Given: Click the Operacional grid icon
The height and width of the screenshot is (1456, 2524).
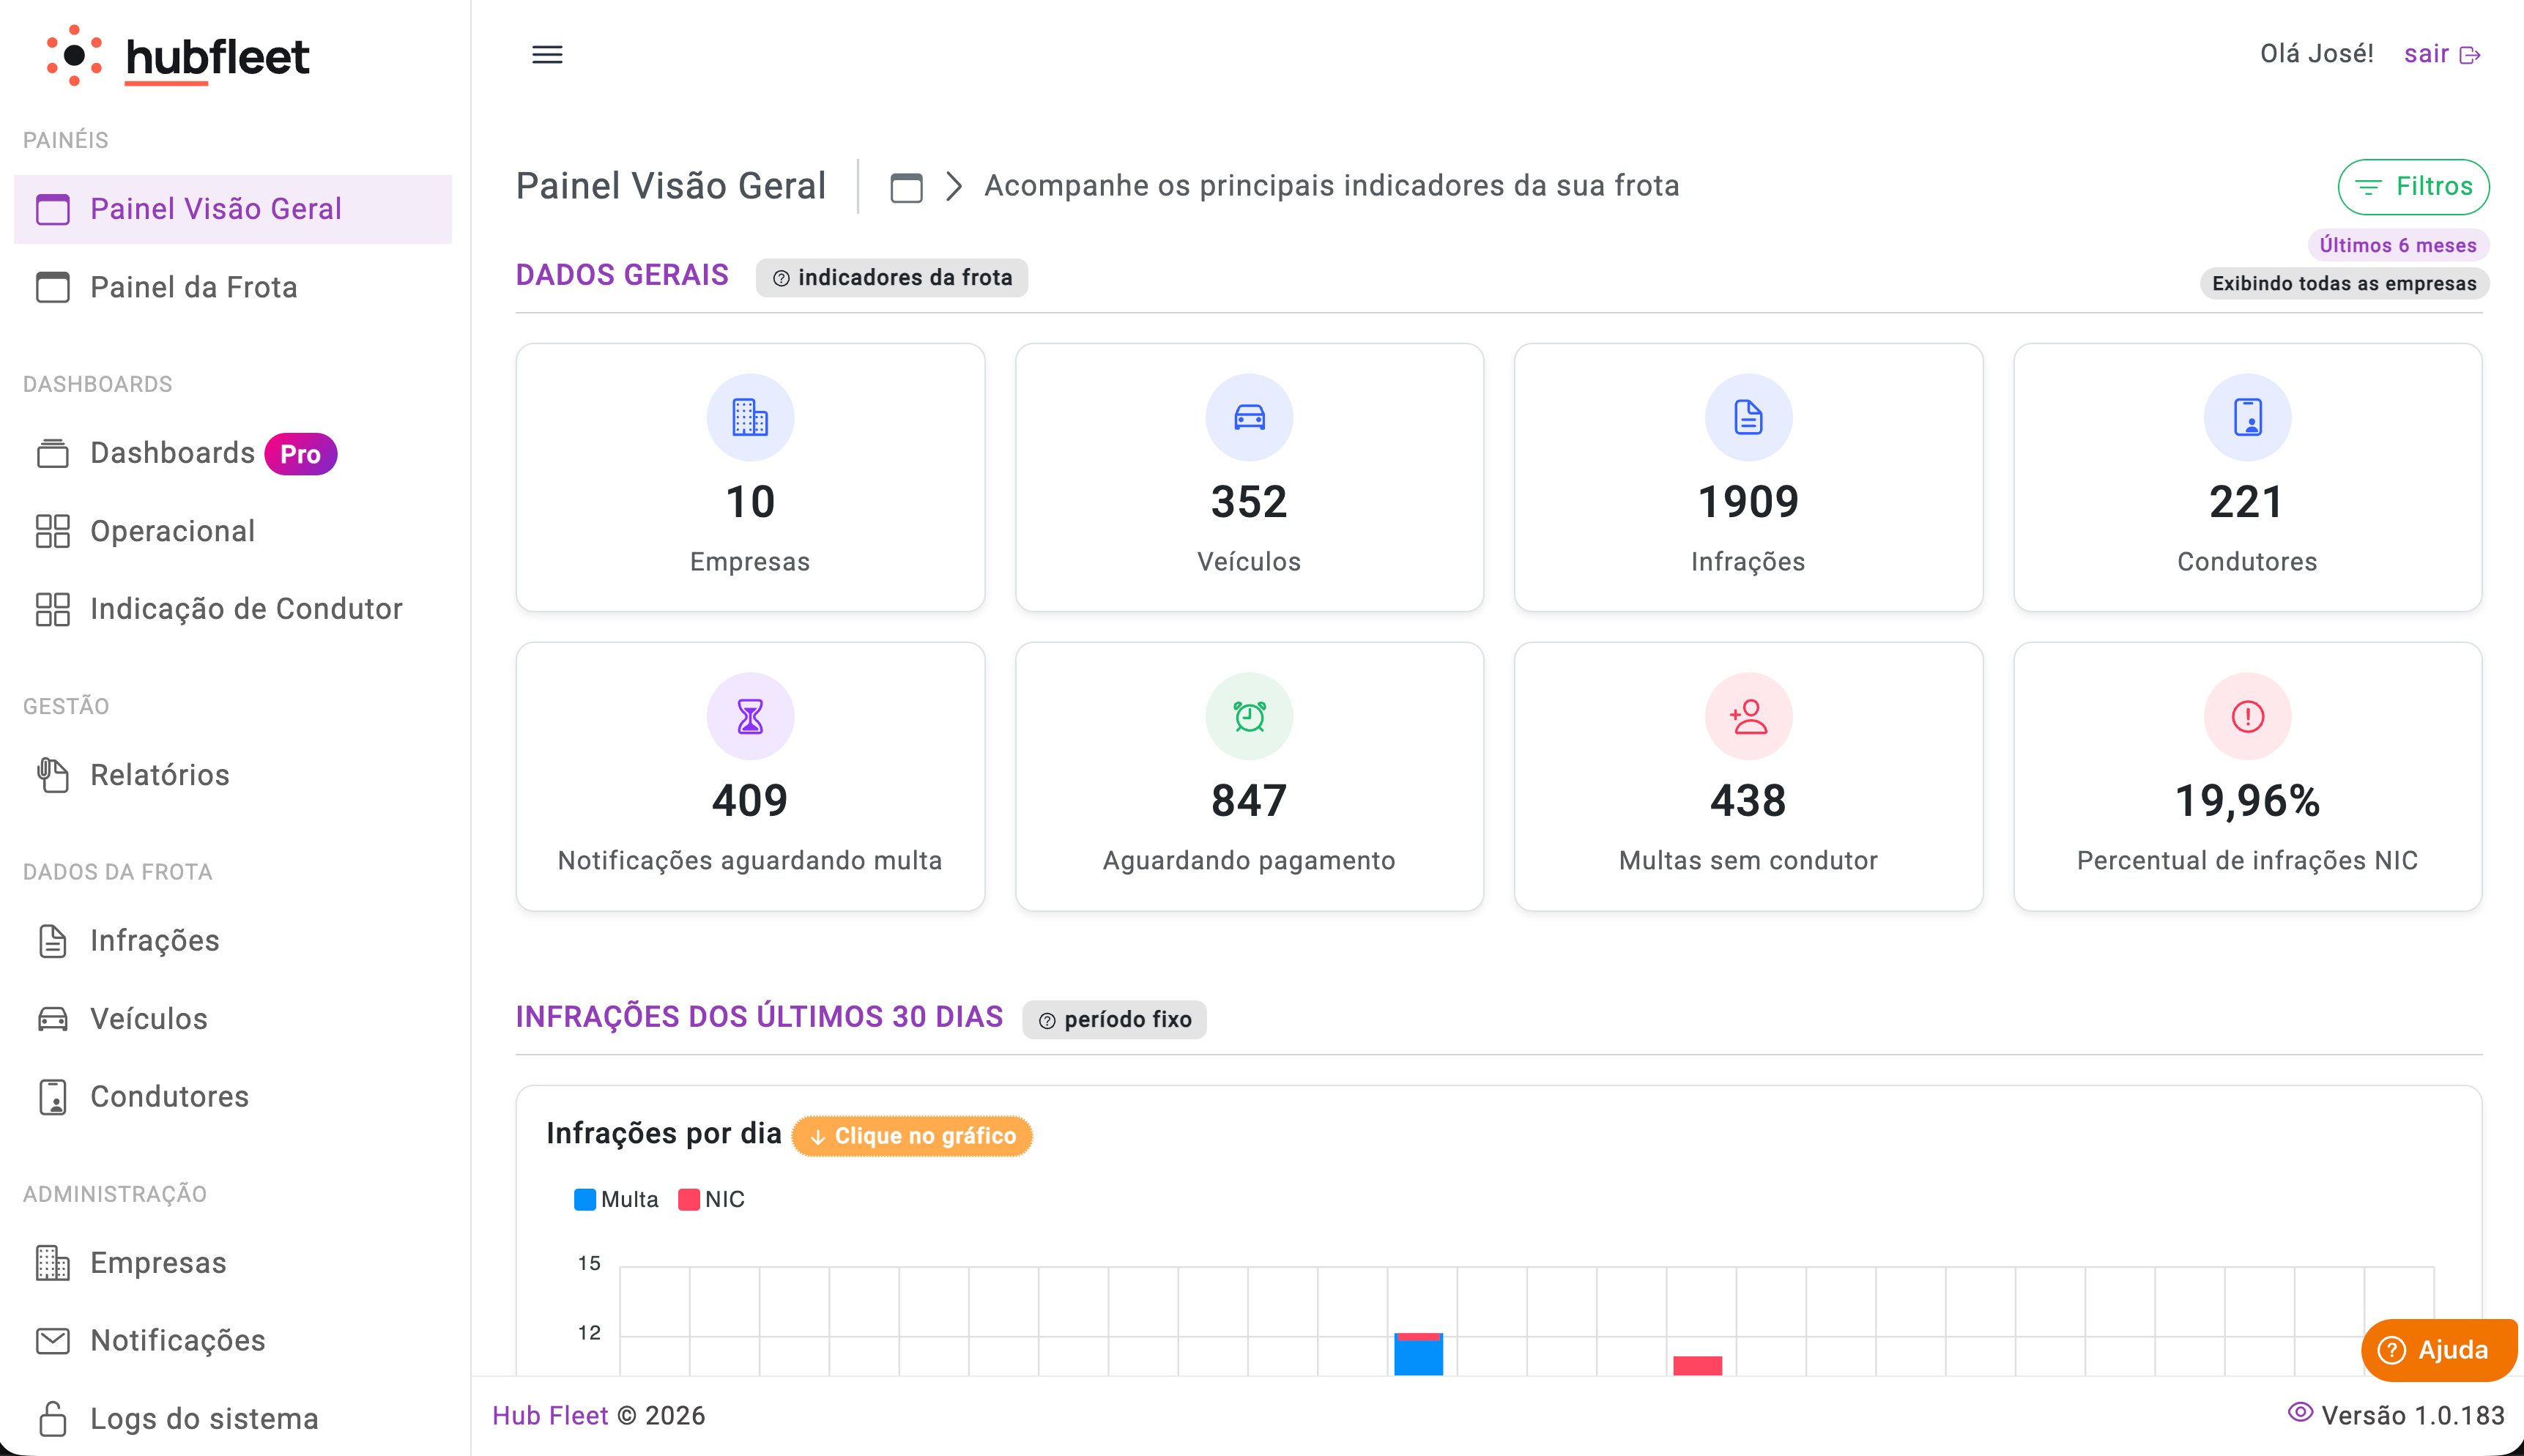Looking at the screenshot, I should coord(53,531).
